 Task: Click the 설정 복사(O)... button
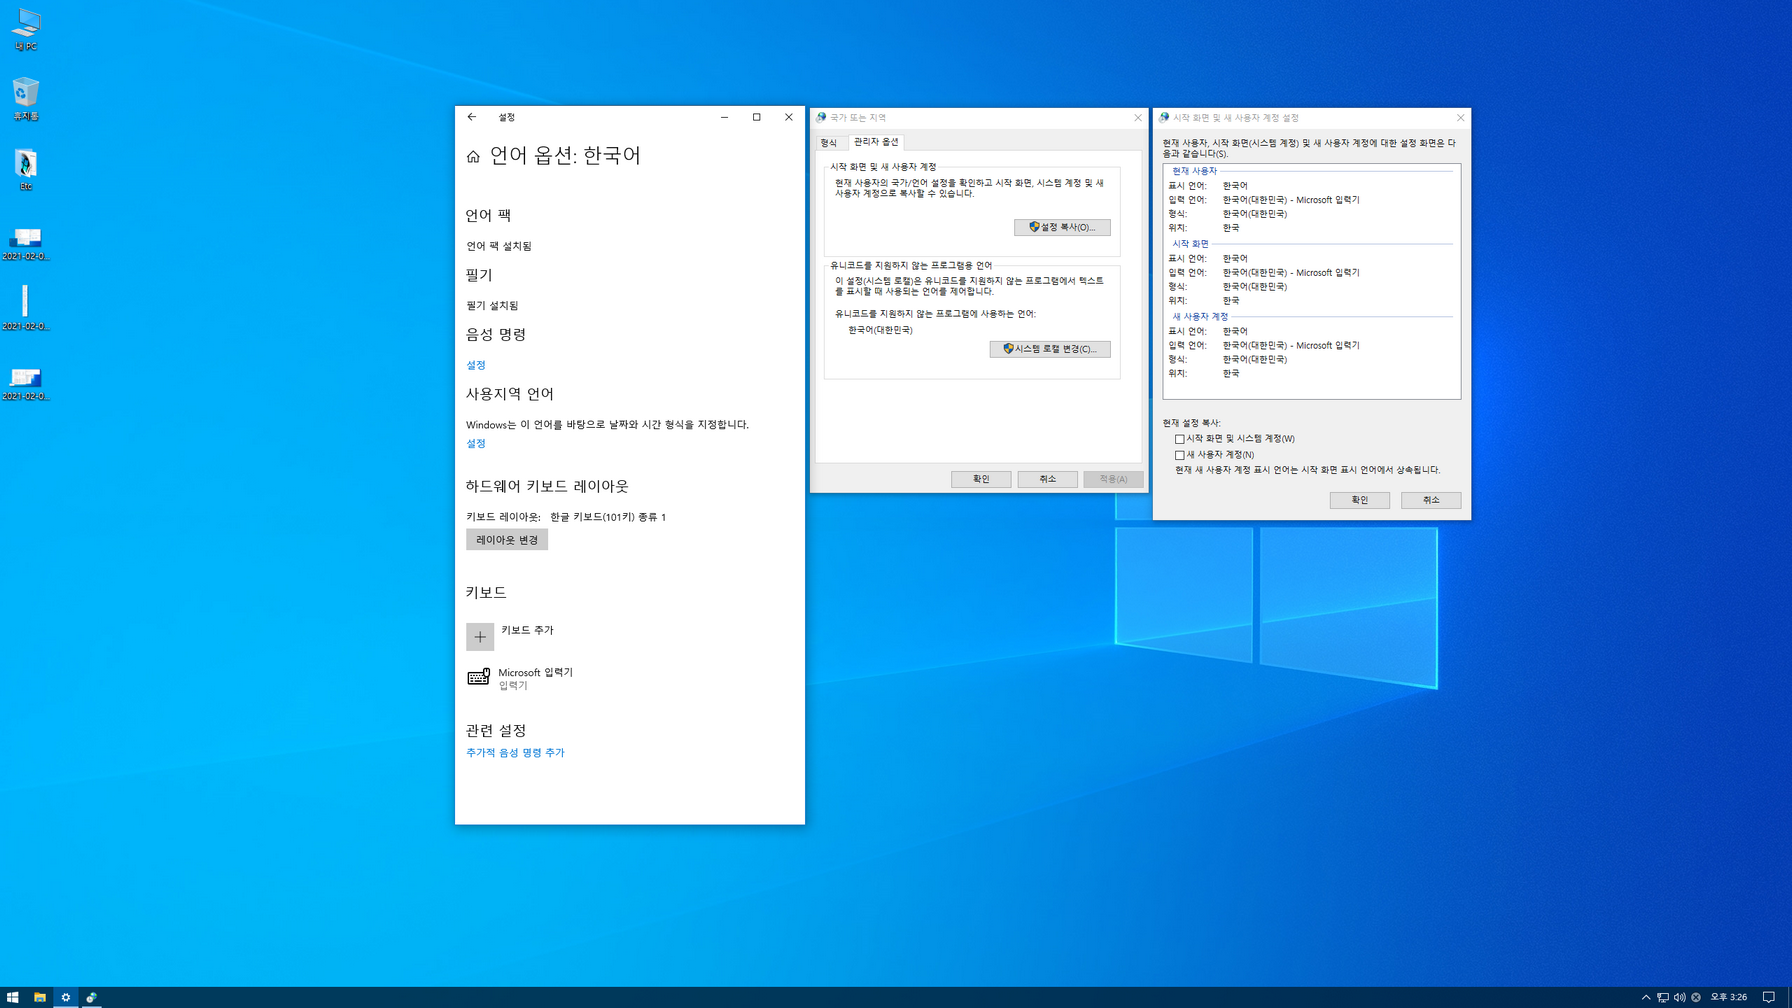coord(1062,227)
